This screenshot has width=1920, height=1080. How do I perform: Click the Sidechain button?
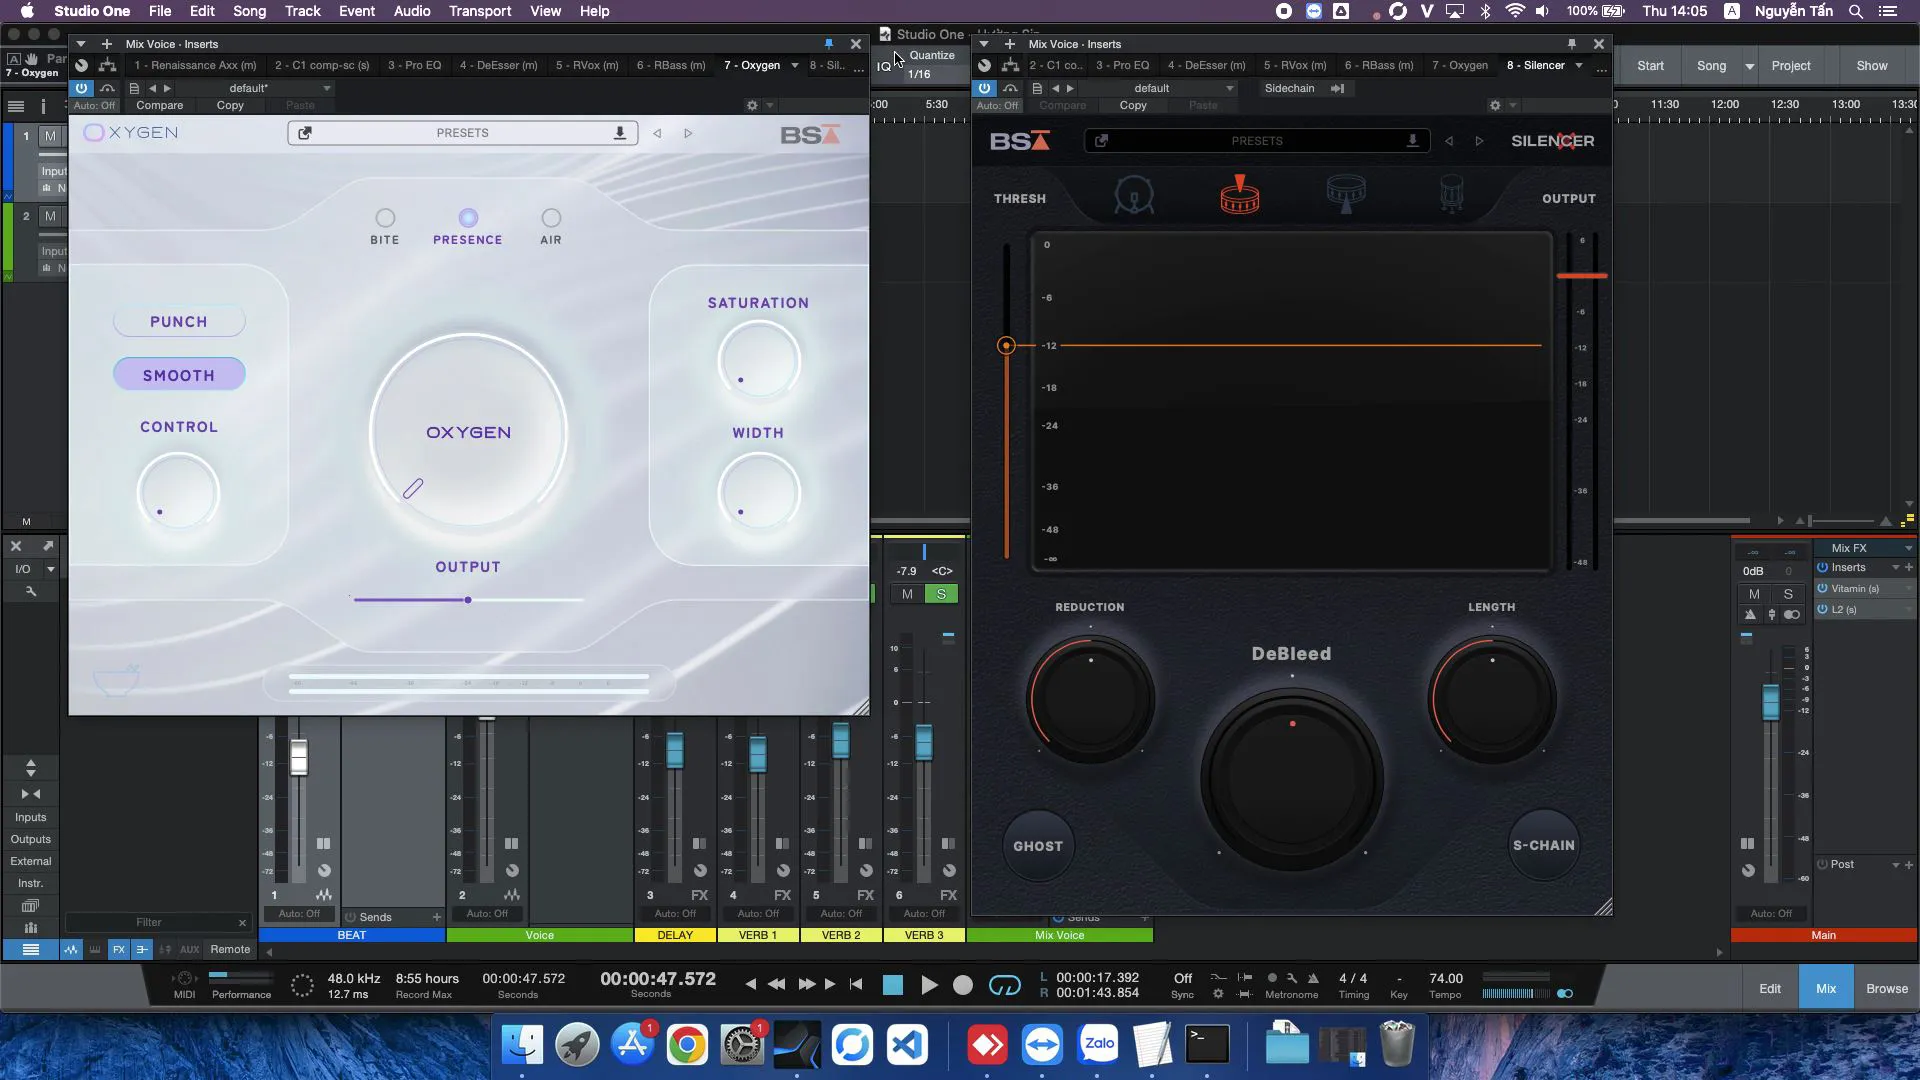tap(1289, 88)
